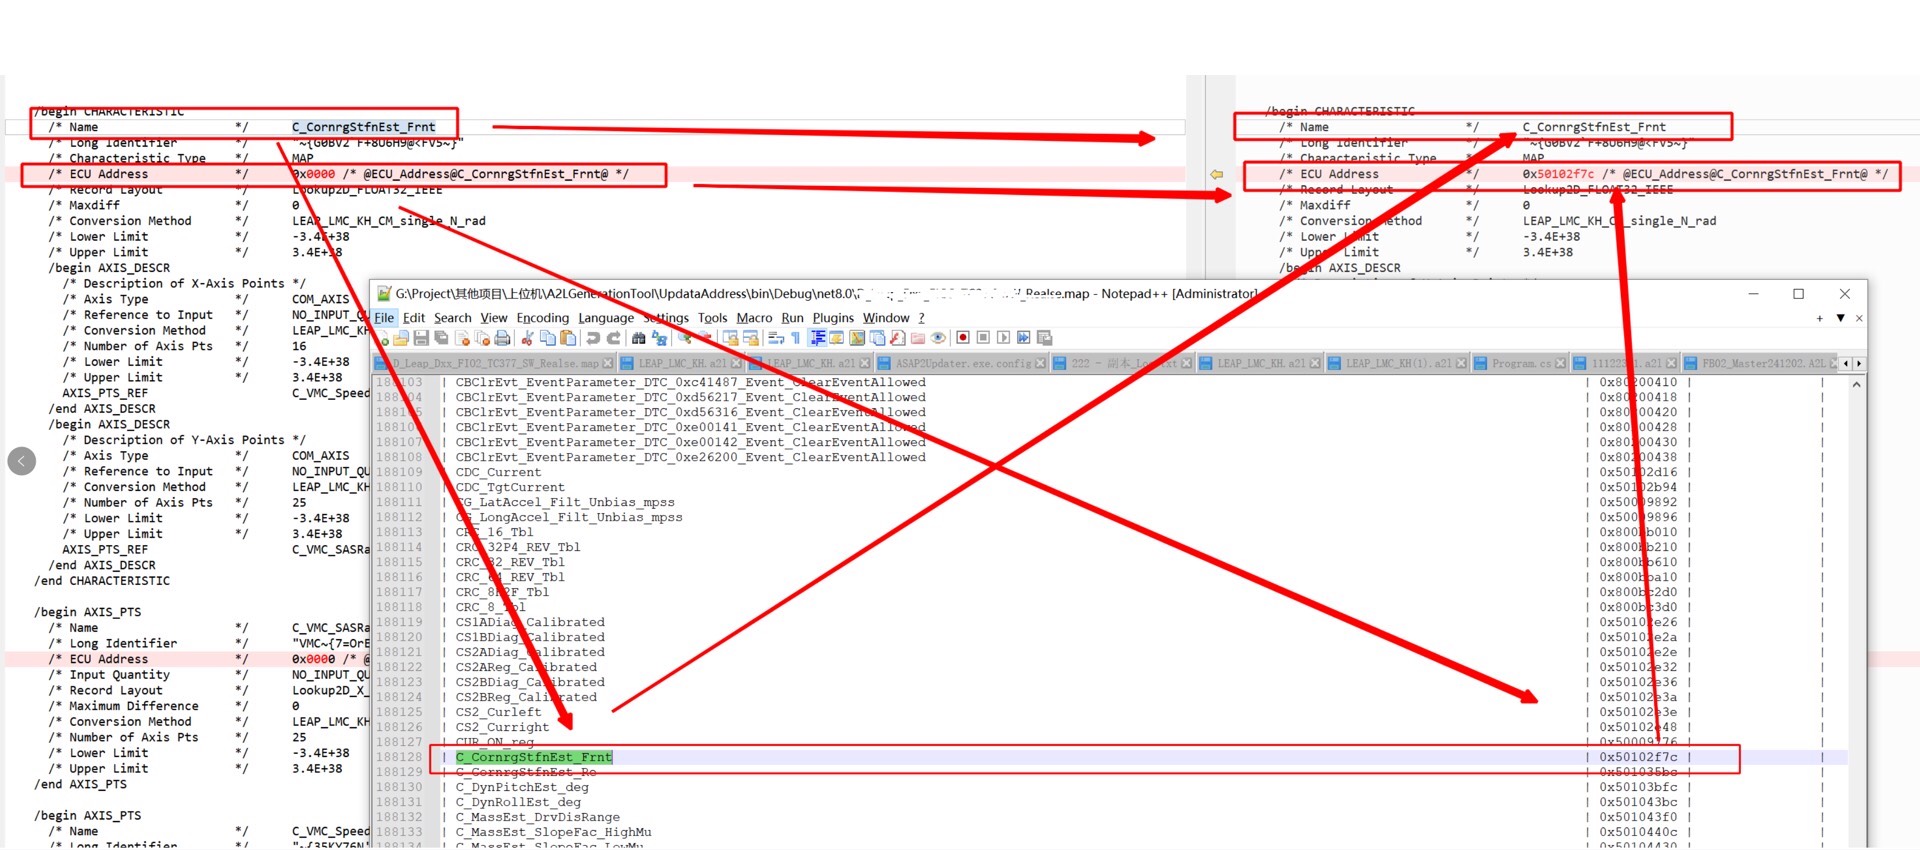
Task: Click Run Macro Multiple Times icon
Action: tap(1023, 338)
